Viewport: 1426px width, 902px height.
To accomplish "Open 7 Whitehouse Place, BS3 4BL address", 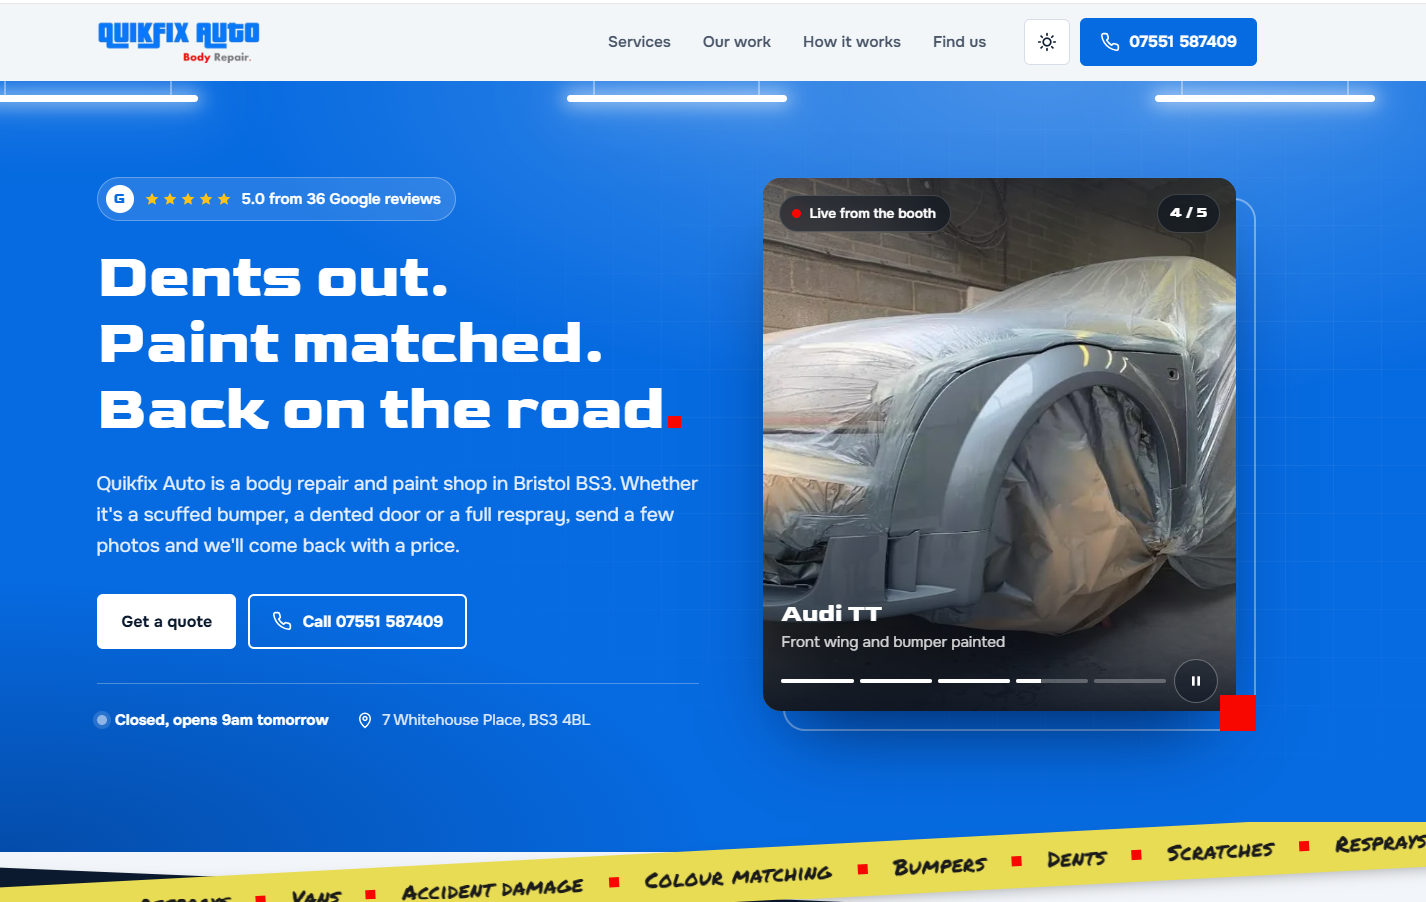I will (486, 720).
